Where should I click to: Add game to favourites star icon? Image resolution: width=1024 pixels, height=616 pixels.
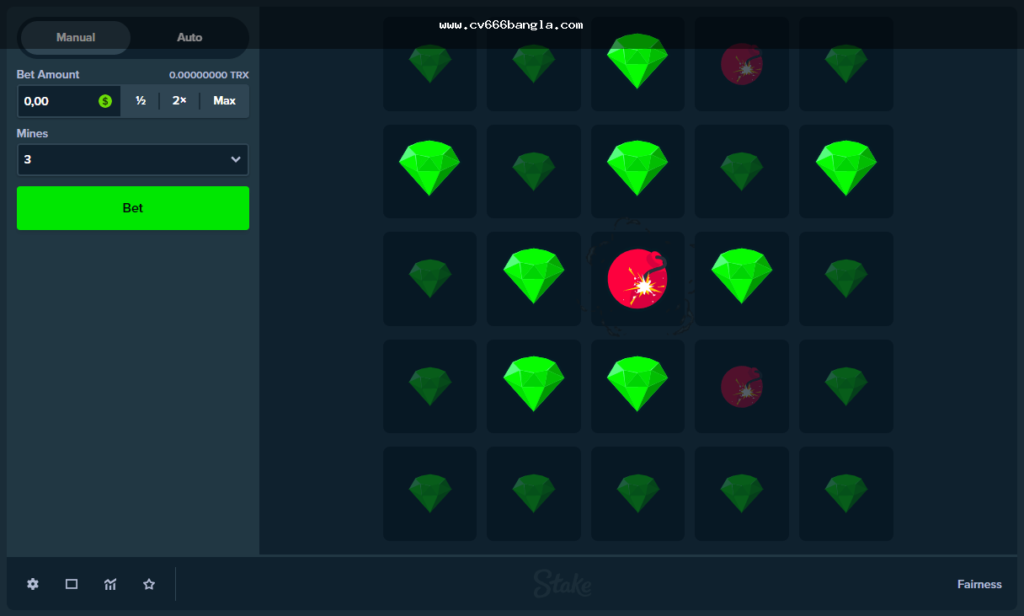(x=149, y=584)
